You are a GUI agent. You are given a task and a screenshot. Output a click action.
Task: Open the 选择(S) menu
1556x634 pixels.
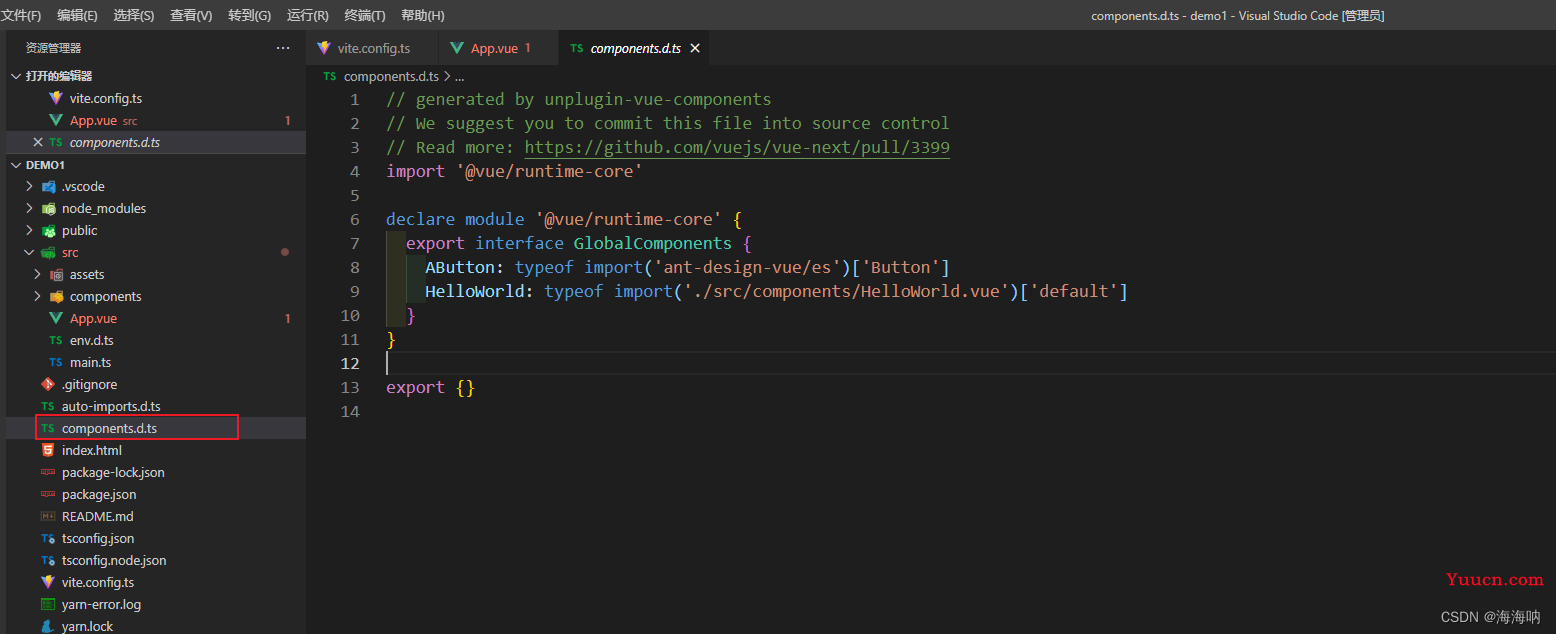[x=134, y=15]
